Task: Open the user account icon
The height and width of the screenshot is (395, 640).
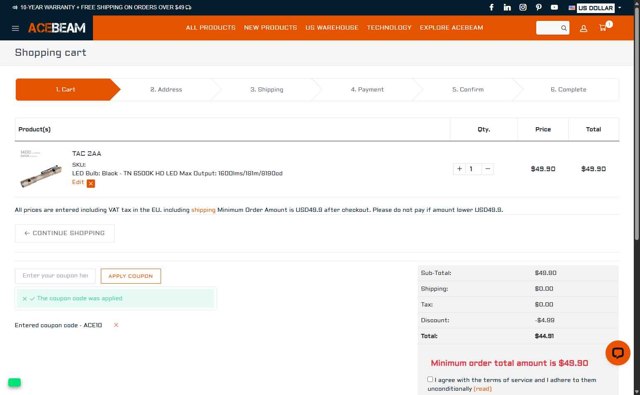Action: [x=583, y=28]
